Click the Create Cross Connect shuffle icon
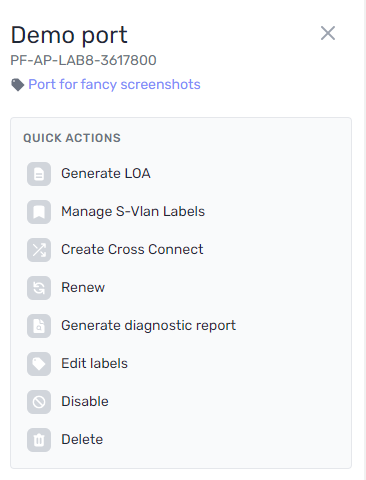 39,250
